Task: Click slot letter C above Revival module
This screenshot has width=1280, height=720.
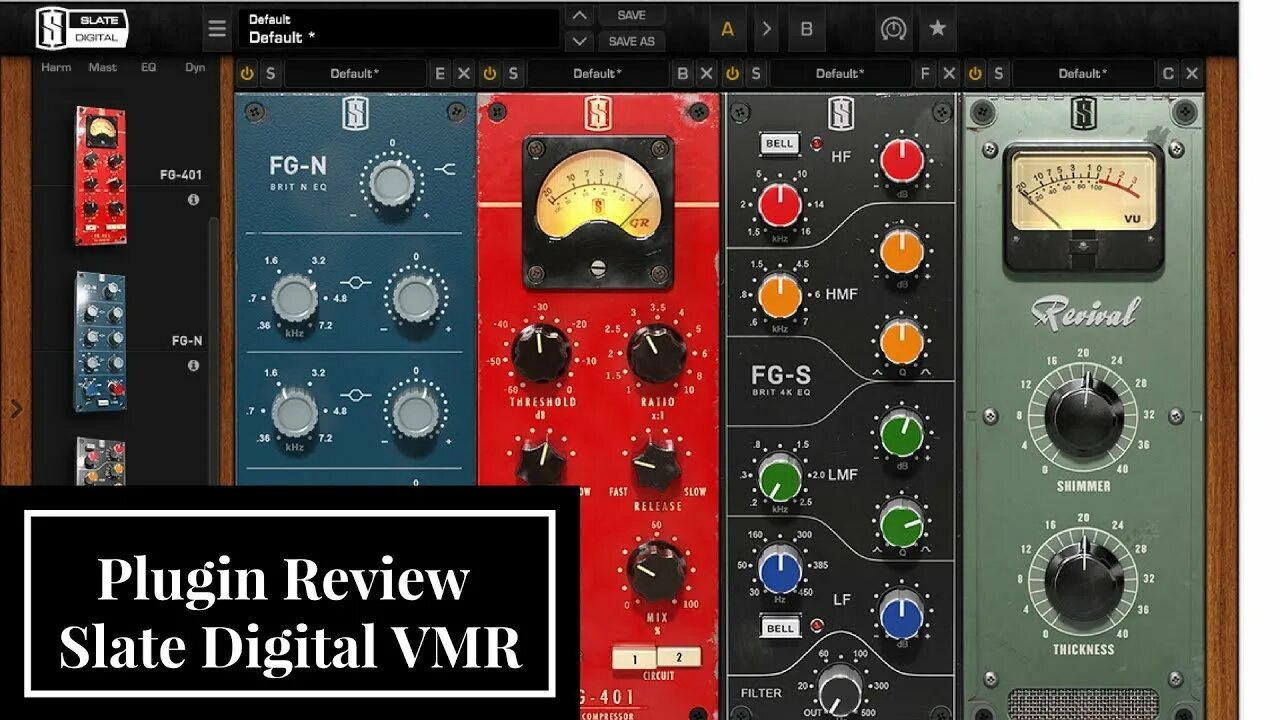Action: click(x=1167, y=73)
